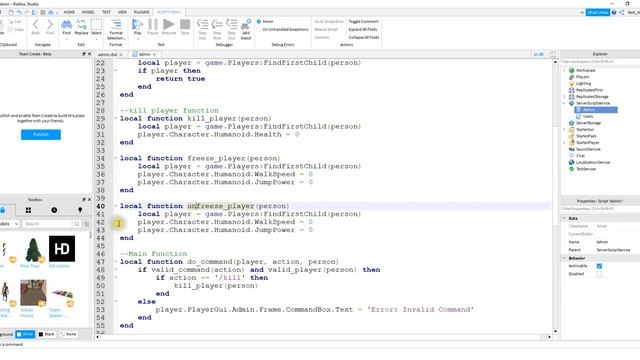Click Collapse All Folds action
The width and height of the screenshot is (640, 360).
click(x=364, y=37)
